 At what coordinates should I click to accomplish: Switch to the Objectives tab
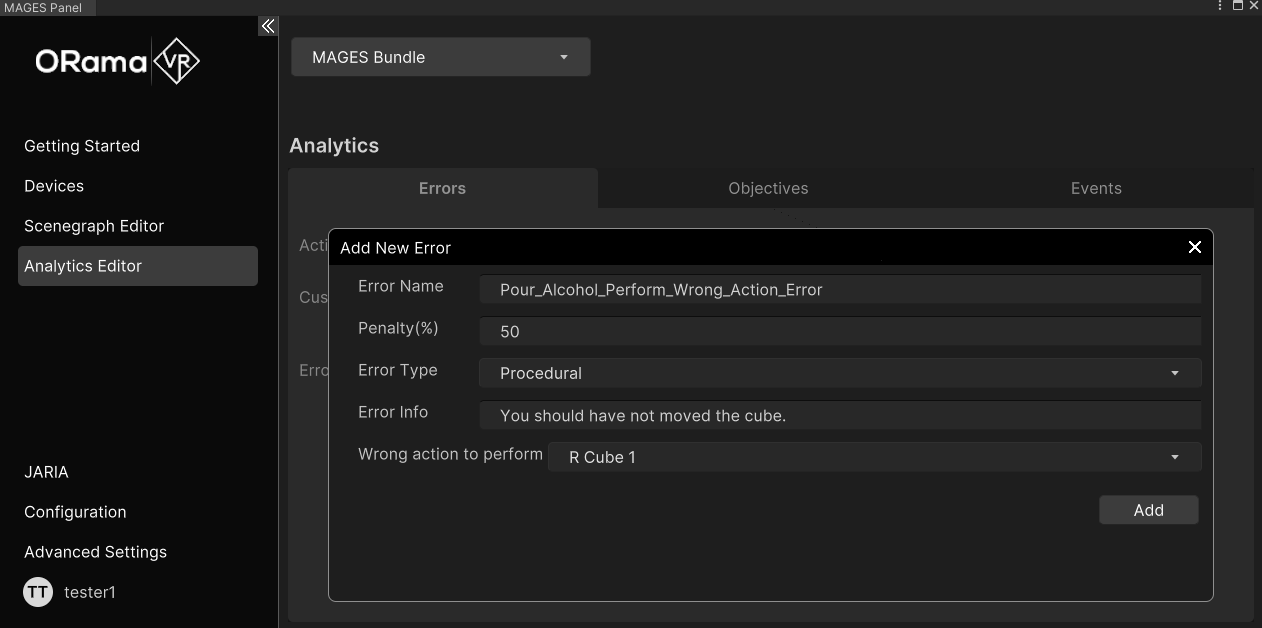click(768, 188)
